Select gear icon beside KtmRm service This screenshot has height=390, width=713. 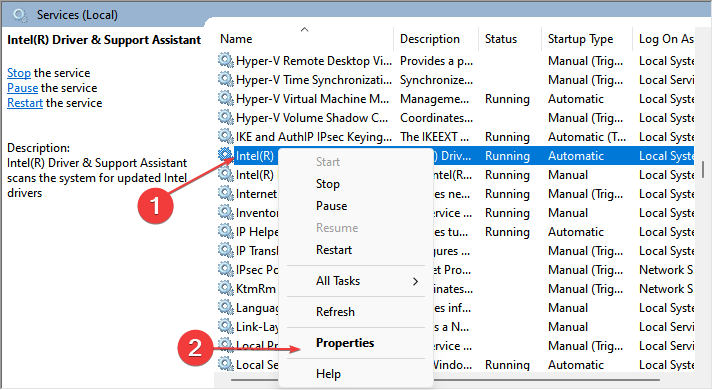(x=225, y=288)
